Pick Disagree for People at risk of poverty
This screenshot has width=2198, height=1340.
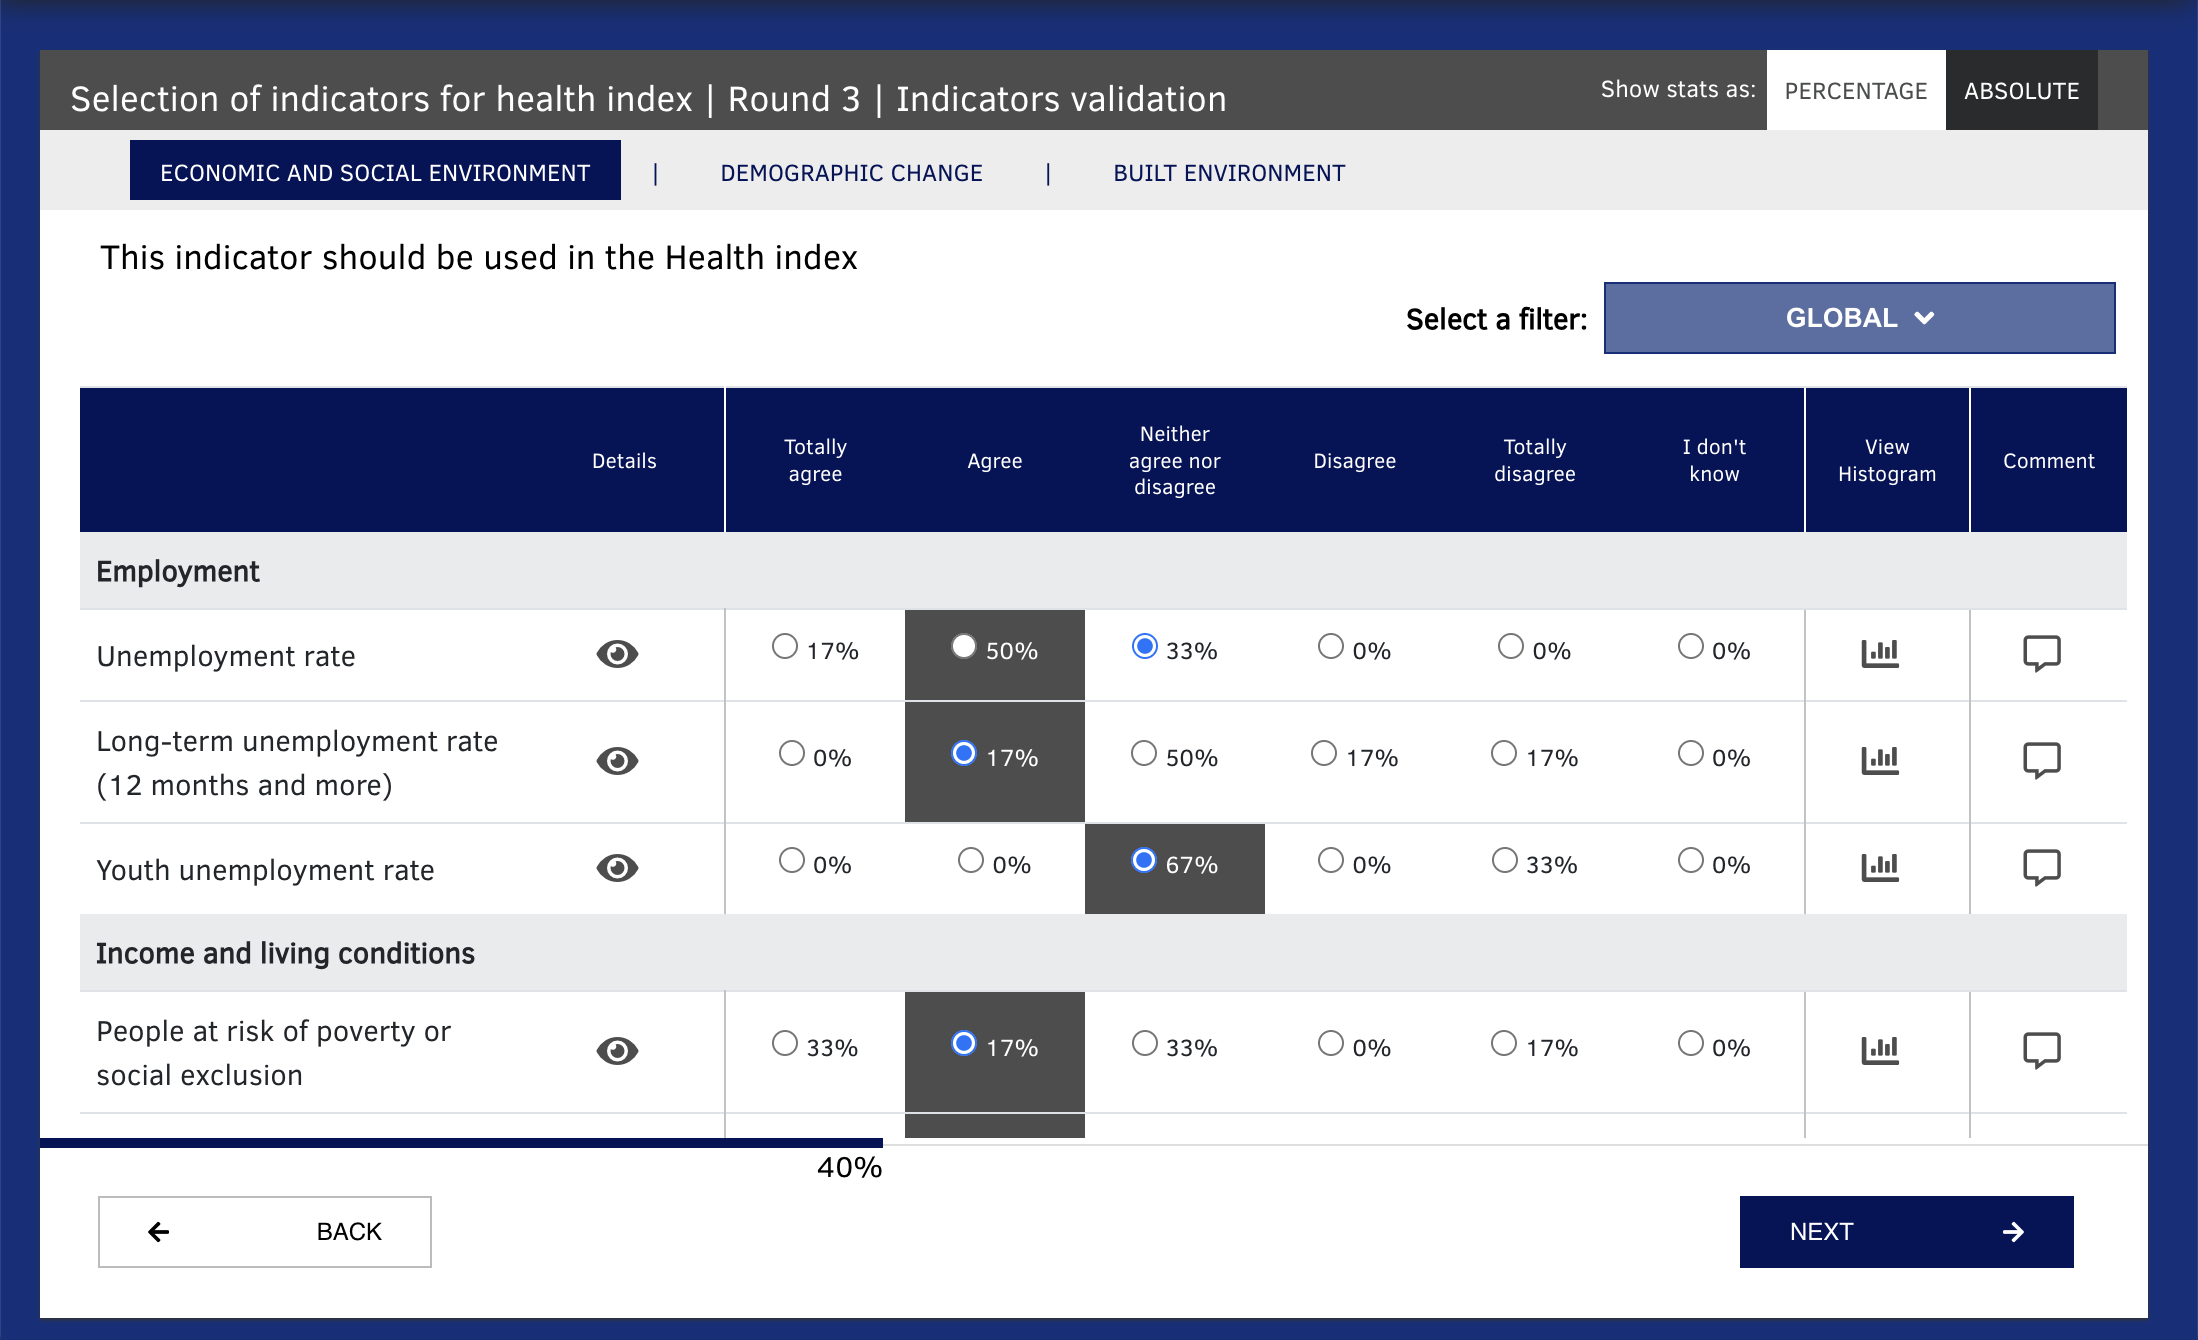(1331, 1043)
